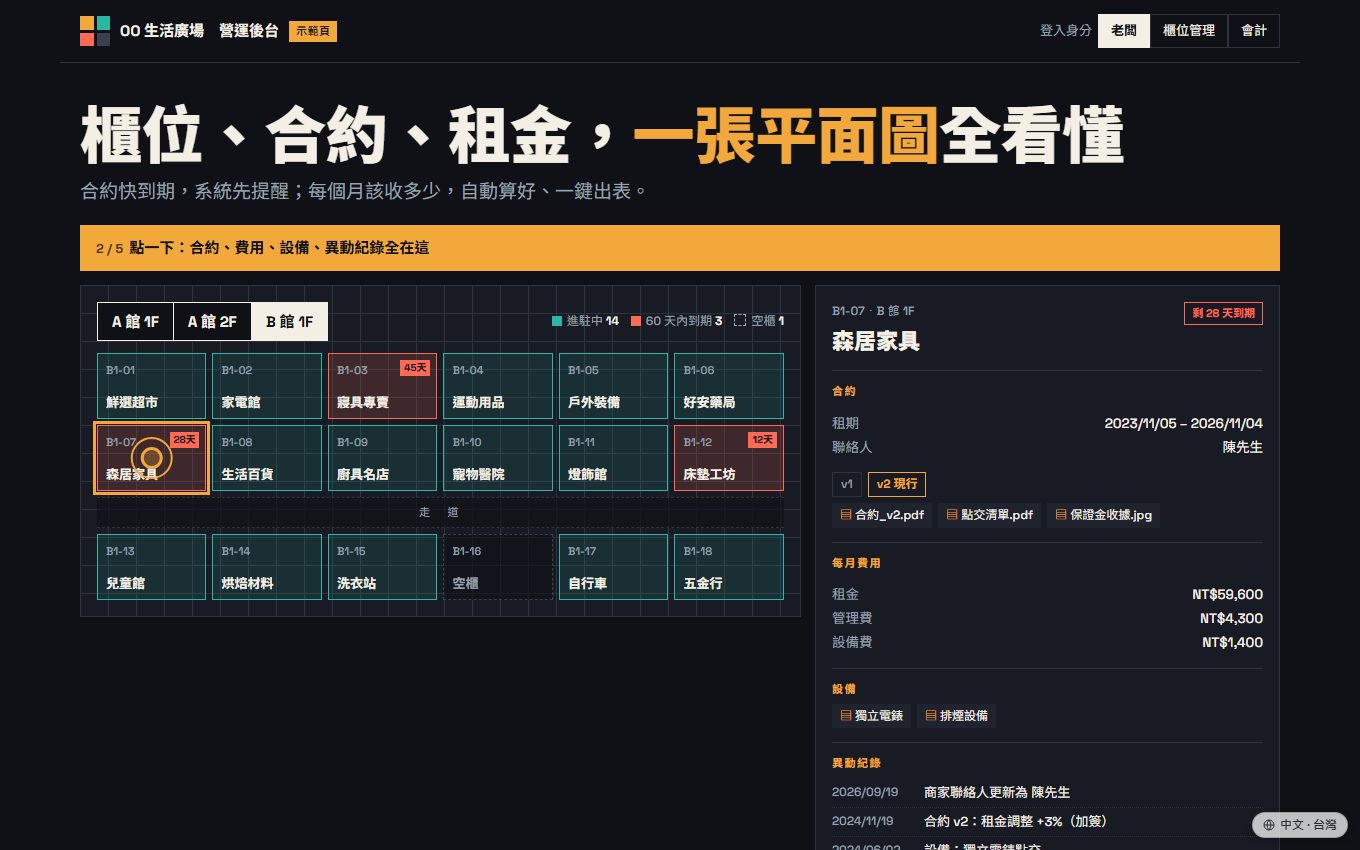The image size is (1360, 850).
Task: Click the file icon on 合約_v2.pdf
Action: click(846, 515)
